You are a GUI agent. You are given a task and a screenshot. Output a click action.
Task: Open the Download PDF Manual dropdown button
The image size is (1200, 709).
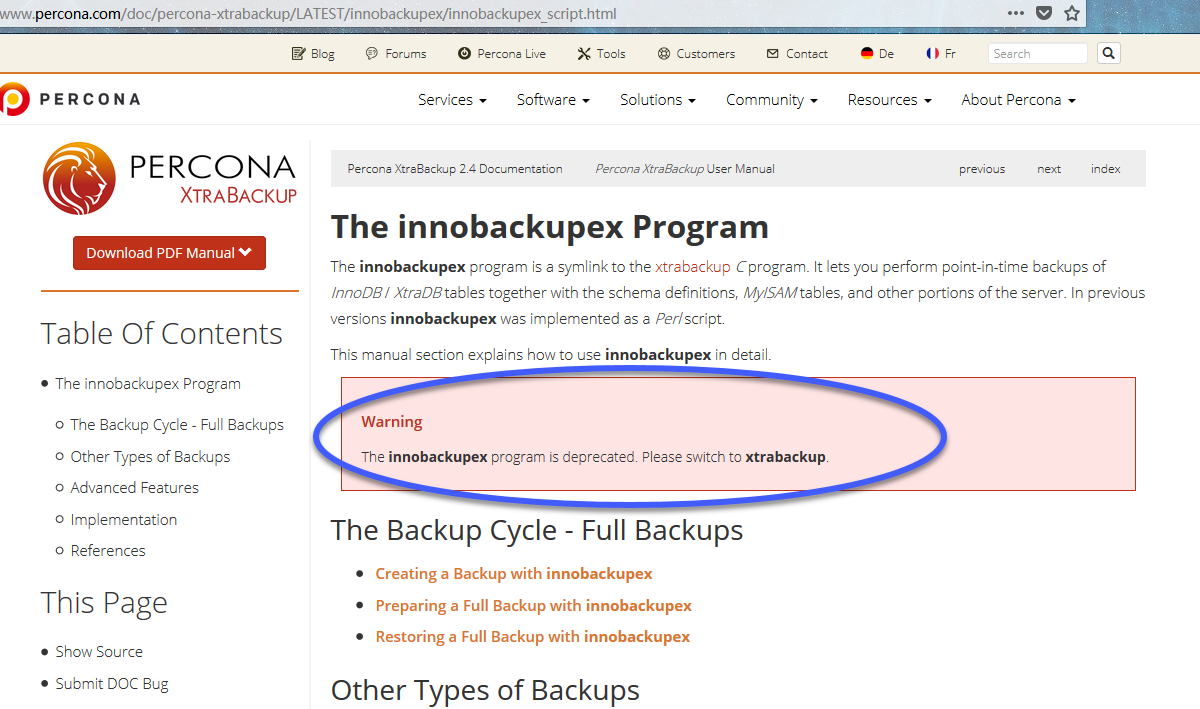(x=169, y=253)
